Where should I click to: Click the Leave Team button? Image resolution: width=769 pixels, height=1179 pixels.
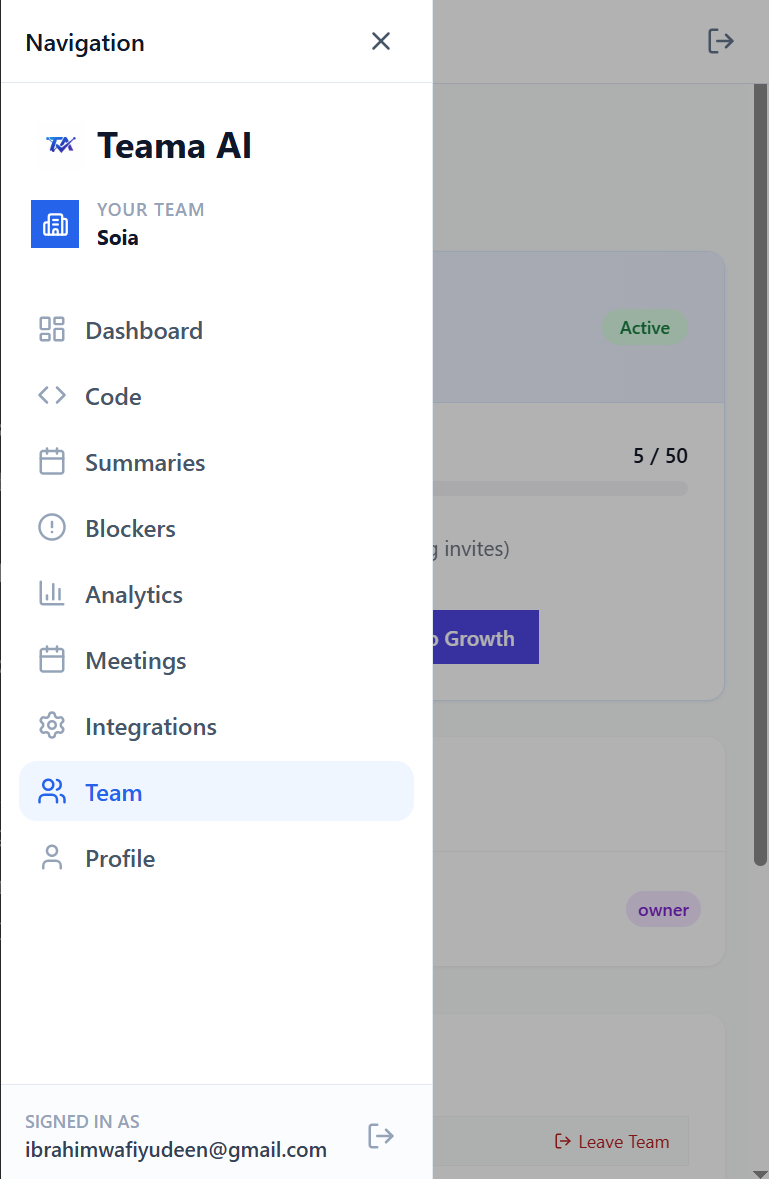[612, 1141]
